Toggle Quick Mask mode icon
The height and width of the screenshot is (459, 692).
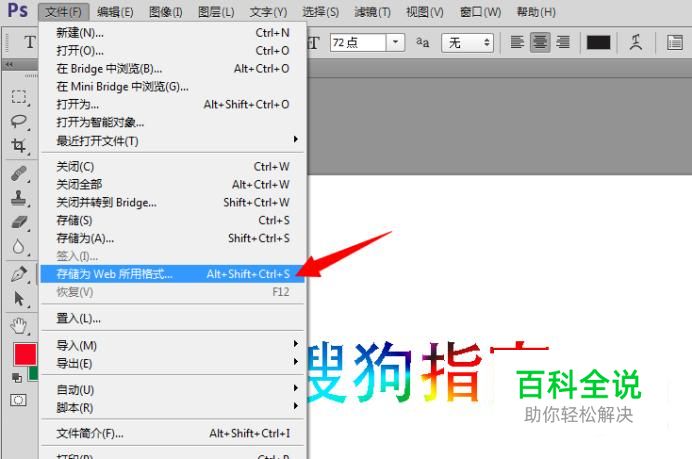pyautogui.click(x=19, y=400)
